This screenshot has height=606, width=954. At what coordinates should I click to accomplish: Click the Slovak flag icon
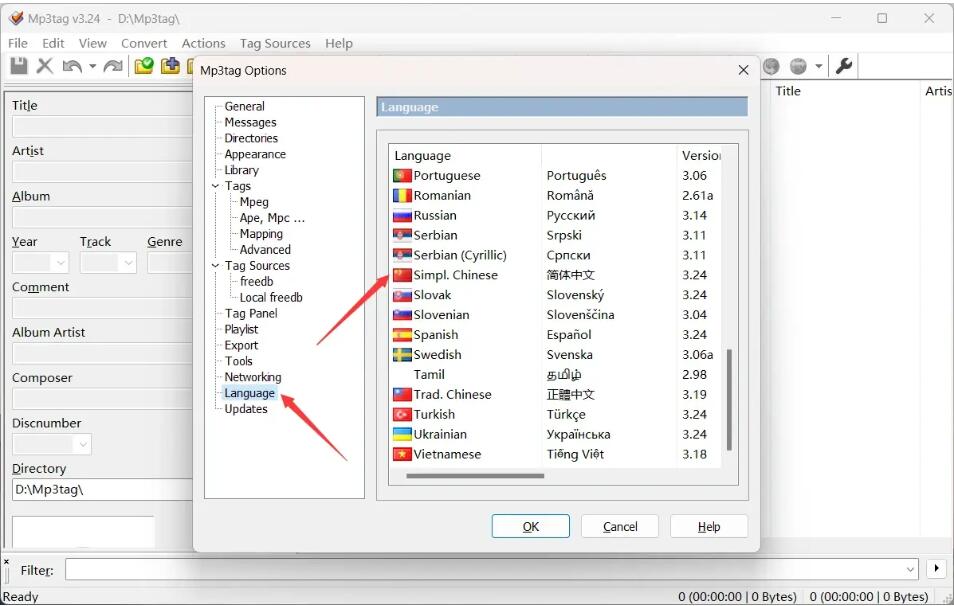point(402,296)
